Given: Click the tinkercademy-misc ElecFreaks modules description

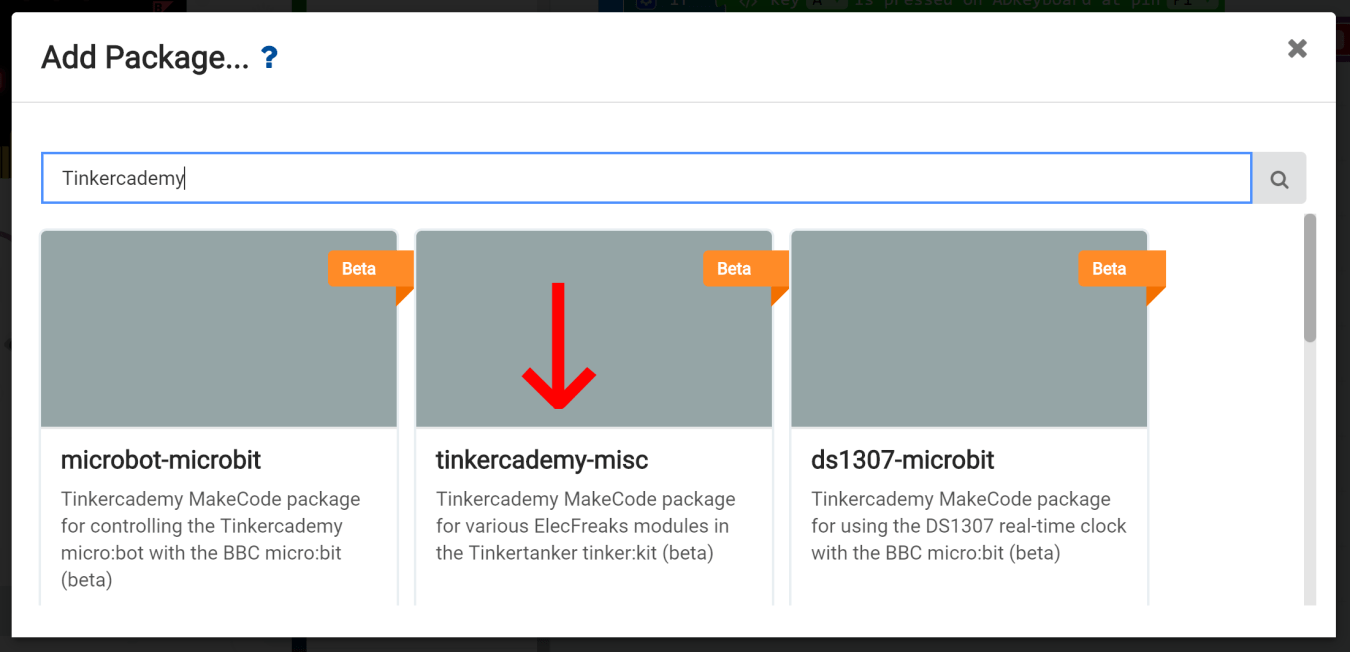Looking at the screenshot, I should pyautogui.click(x=586, y=526).
